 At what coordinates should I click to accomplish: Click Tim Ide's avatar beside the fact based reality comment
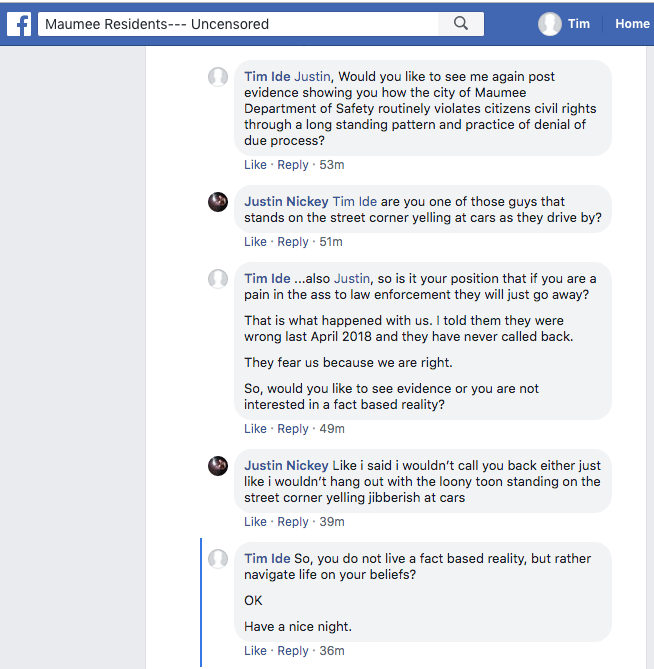(218, 559)
